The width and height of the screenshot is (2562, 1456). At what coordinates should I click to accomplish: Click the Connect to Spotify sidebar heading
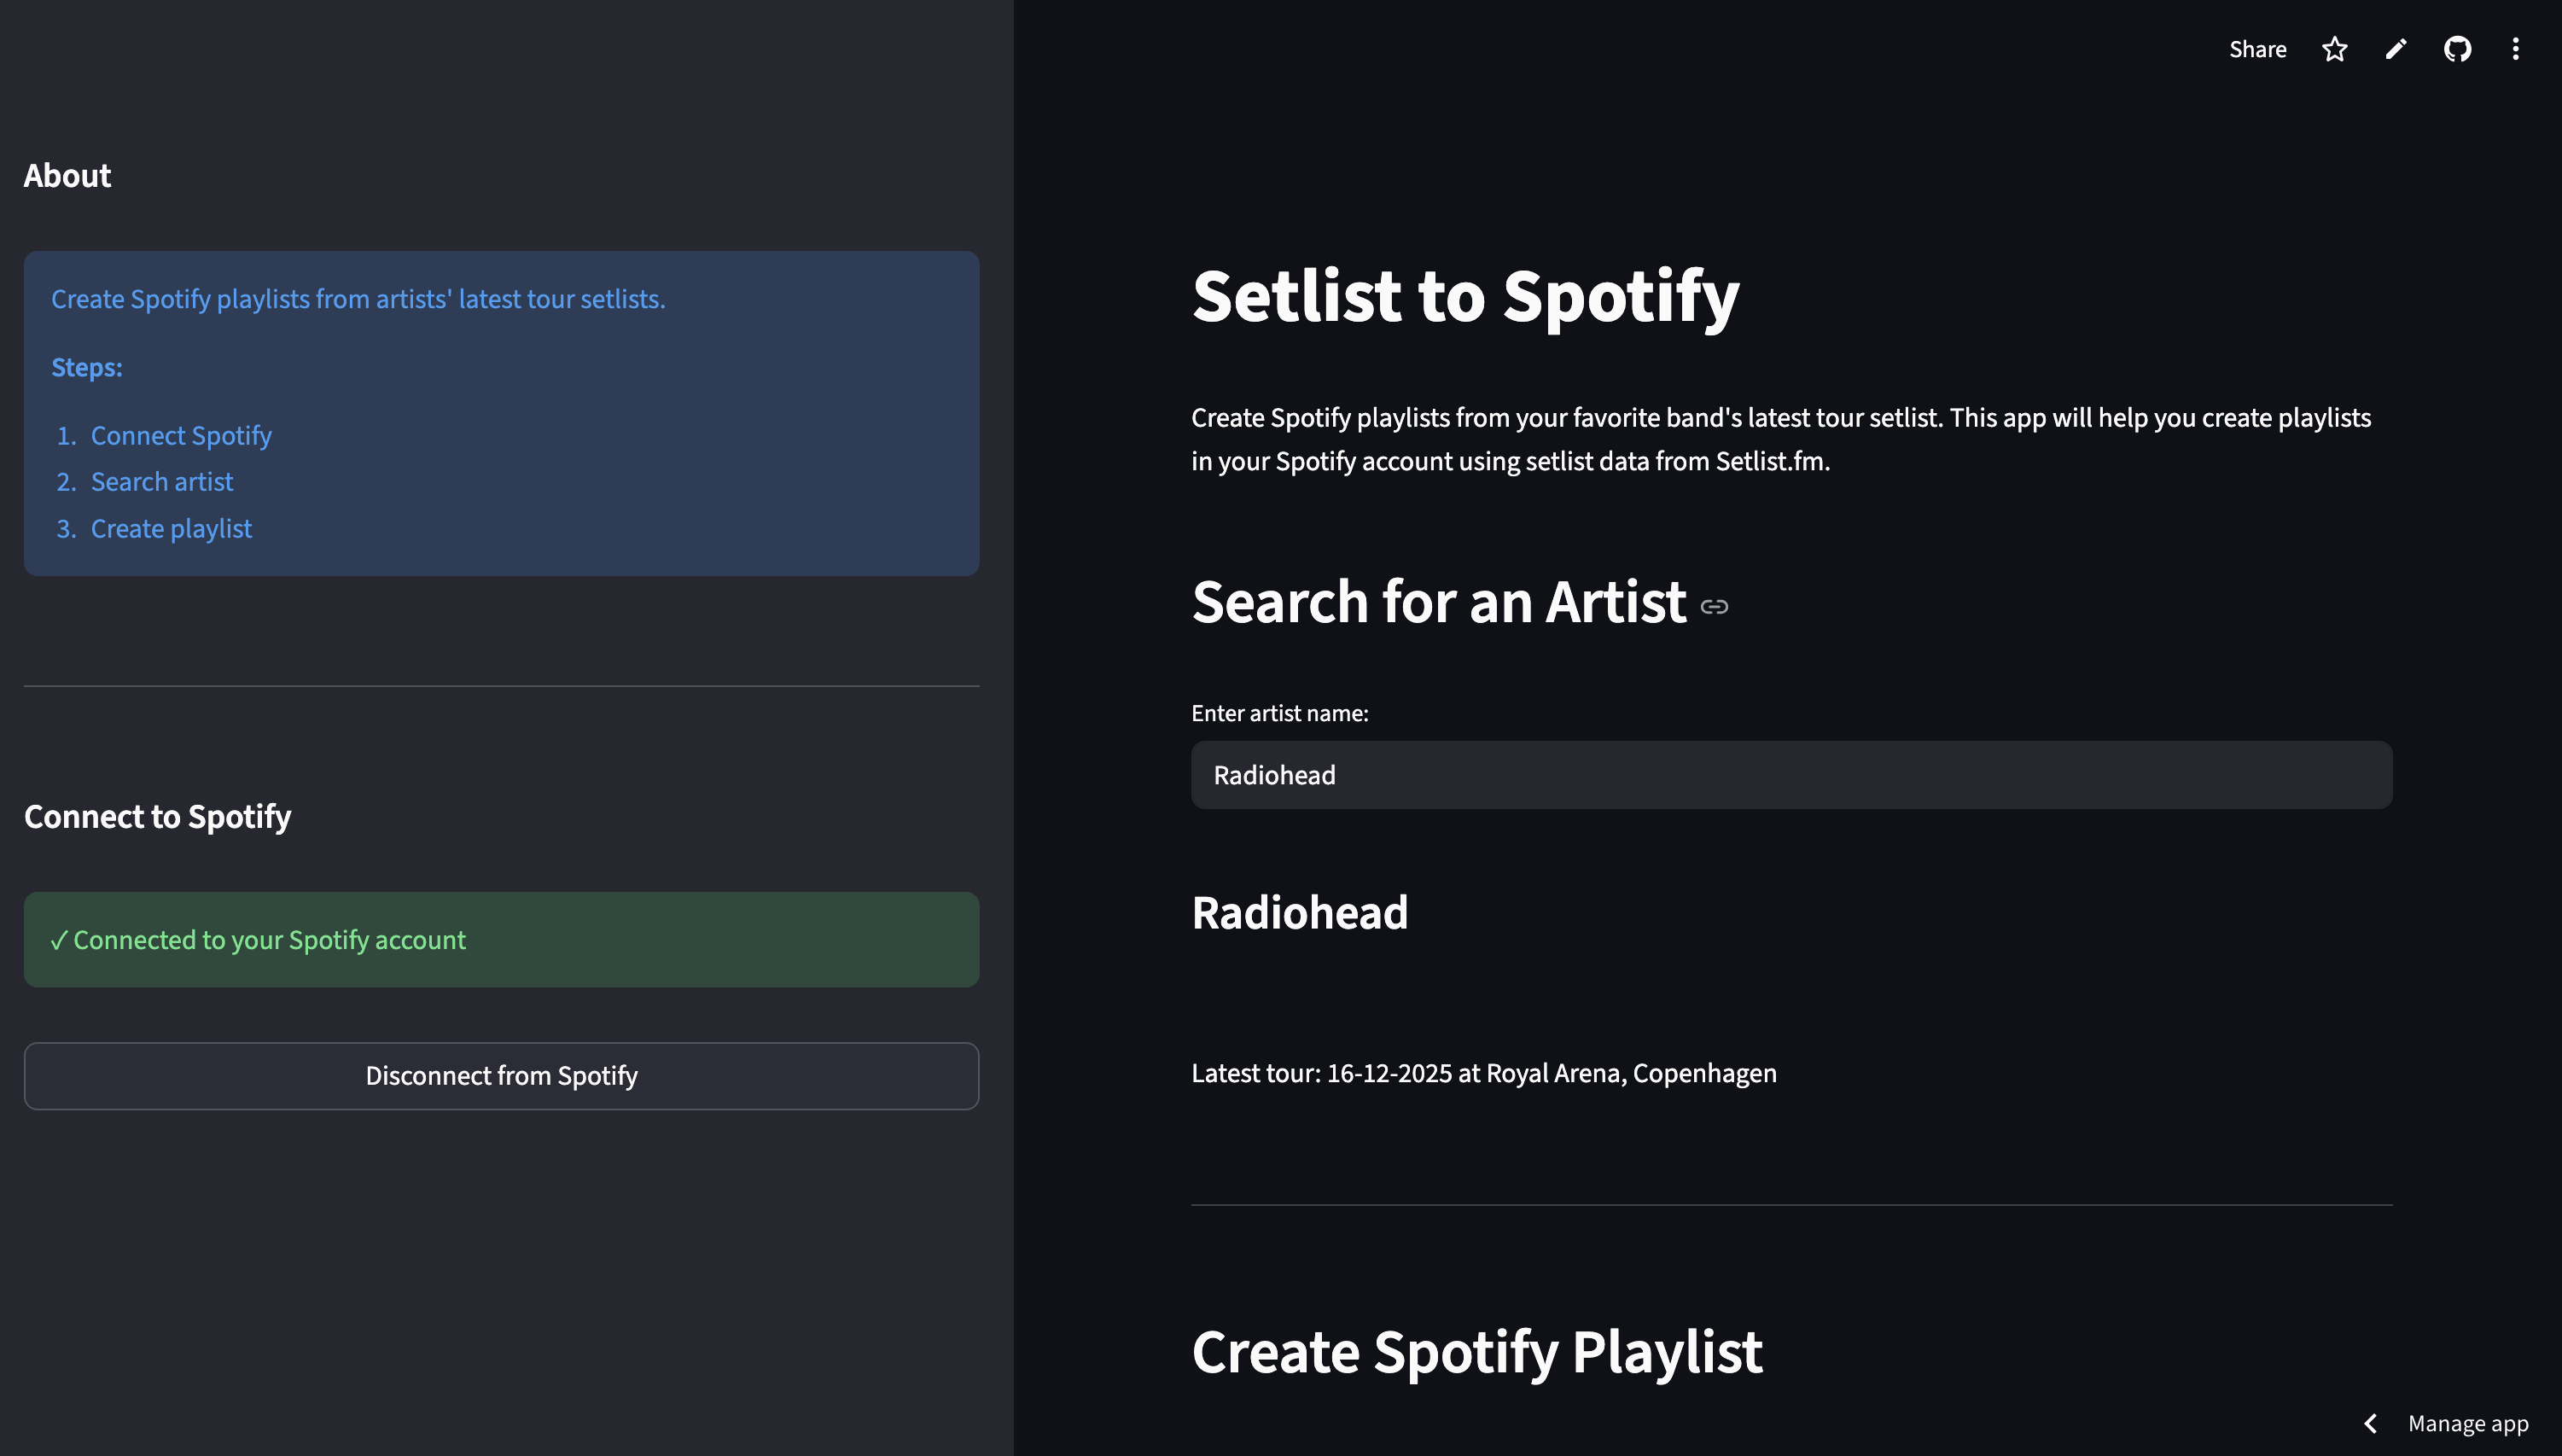coord(157,817)
